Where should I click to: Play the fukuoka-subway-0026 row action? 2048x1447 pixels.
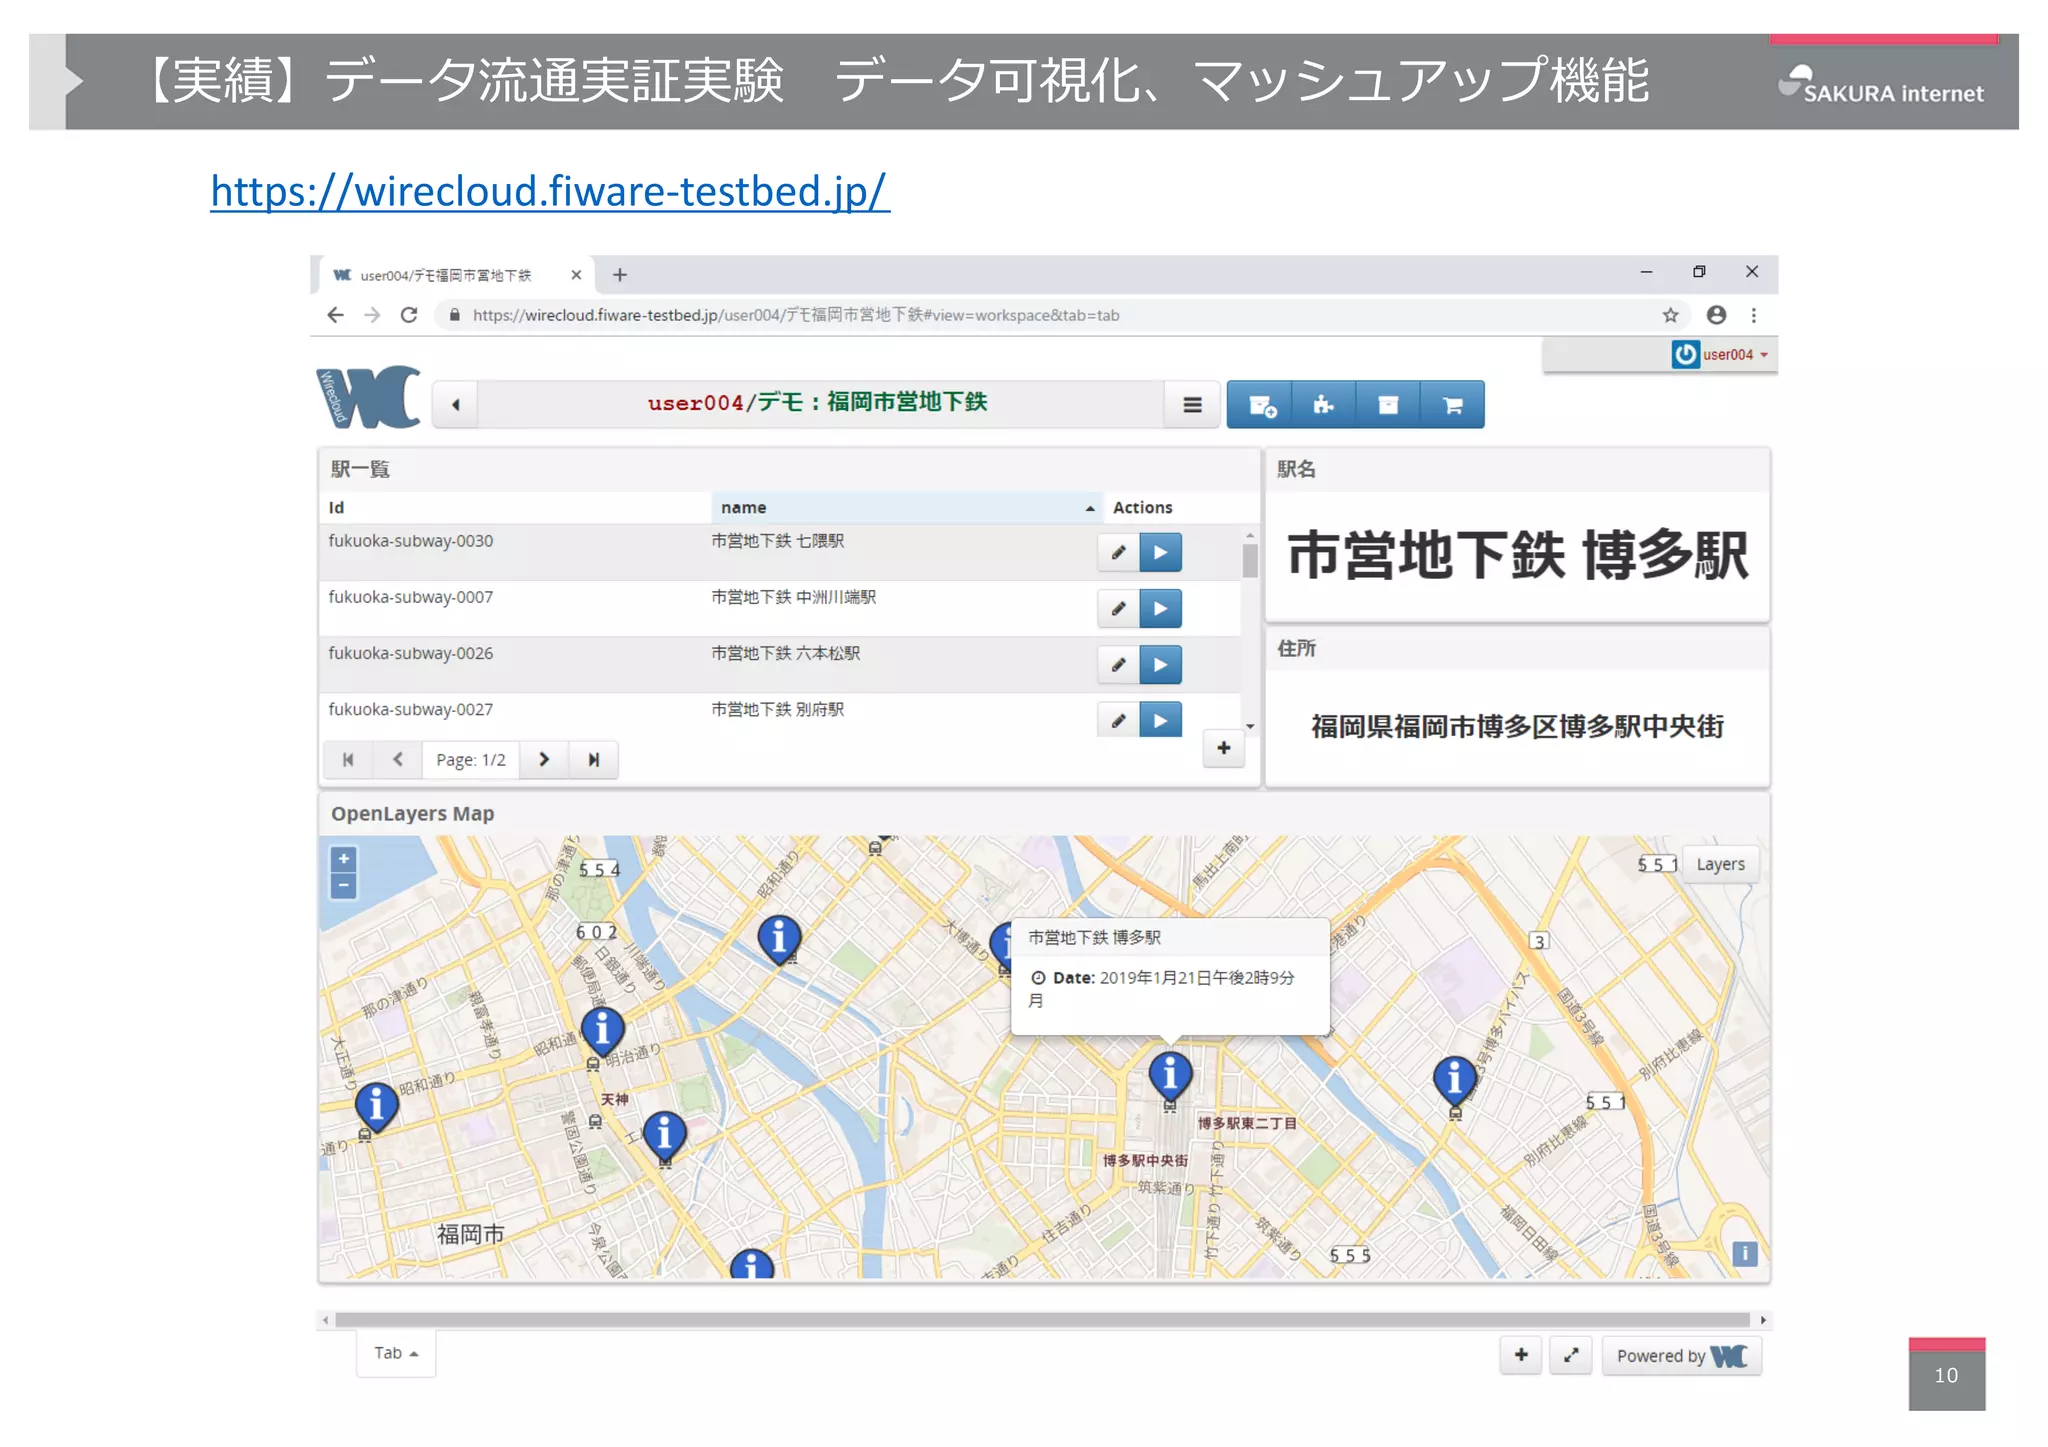click(1161, 664)
